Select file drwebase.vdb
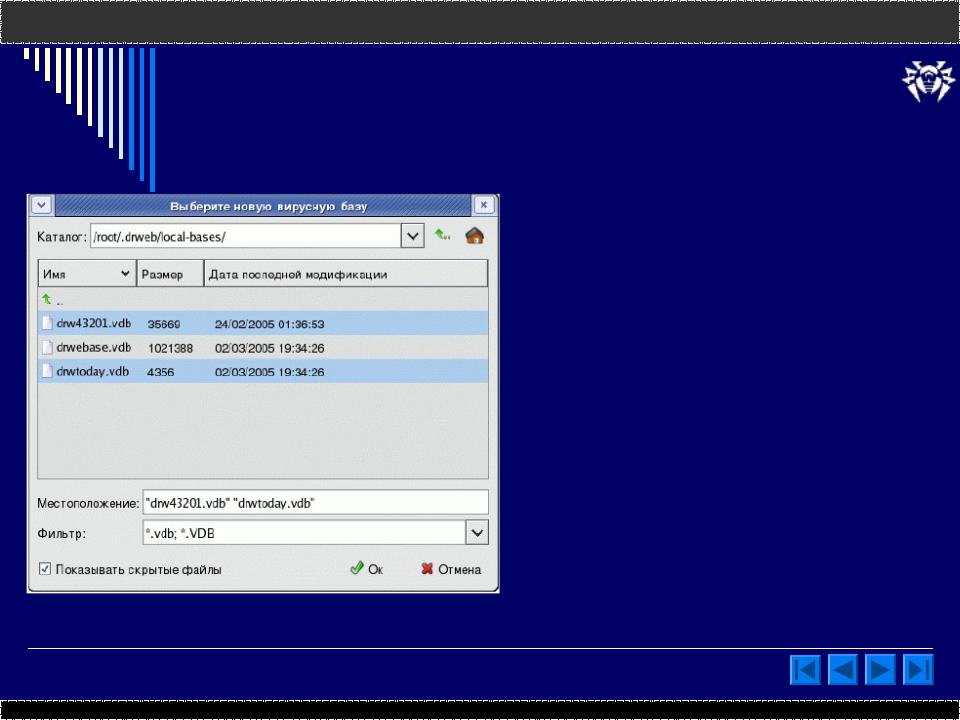 point(263,348)
